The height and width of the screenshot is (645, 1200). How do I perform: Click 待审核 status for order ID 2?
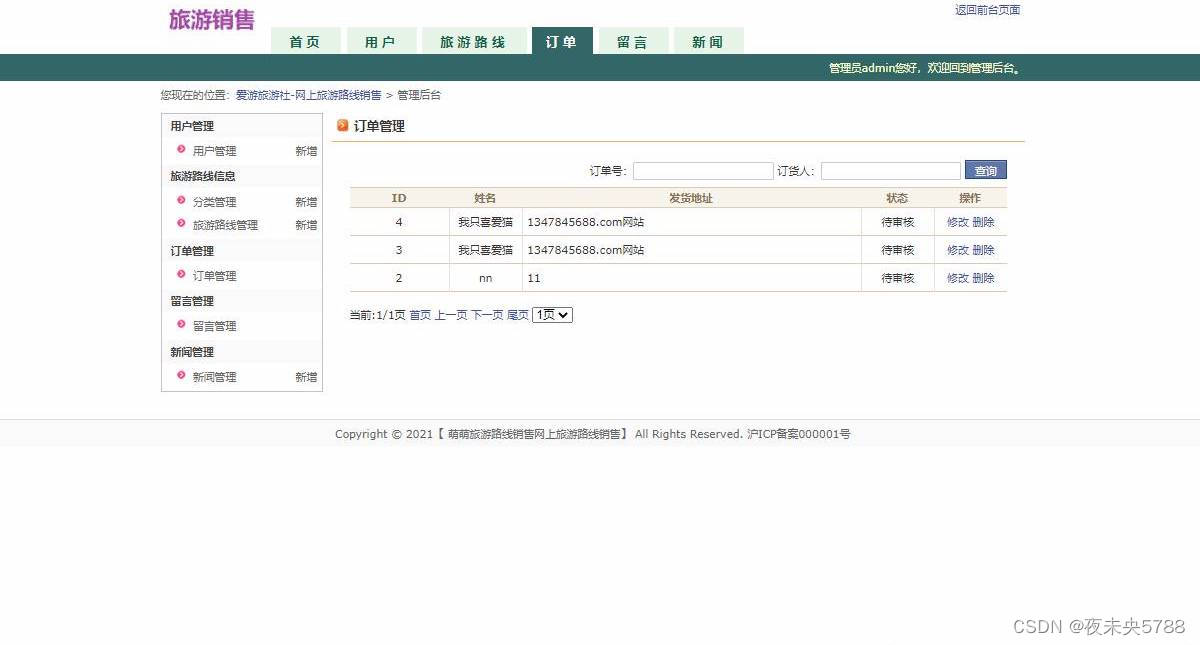[898, 278]
